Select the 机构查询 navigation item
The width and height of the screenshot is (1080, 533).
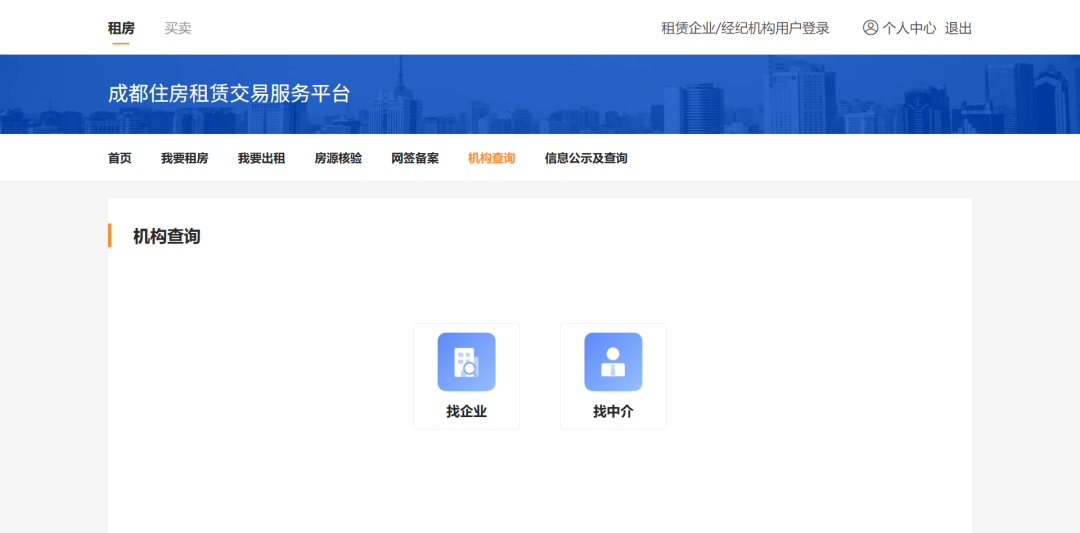492,158
